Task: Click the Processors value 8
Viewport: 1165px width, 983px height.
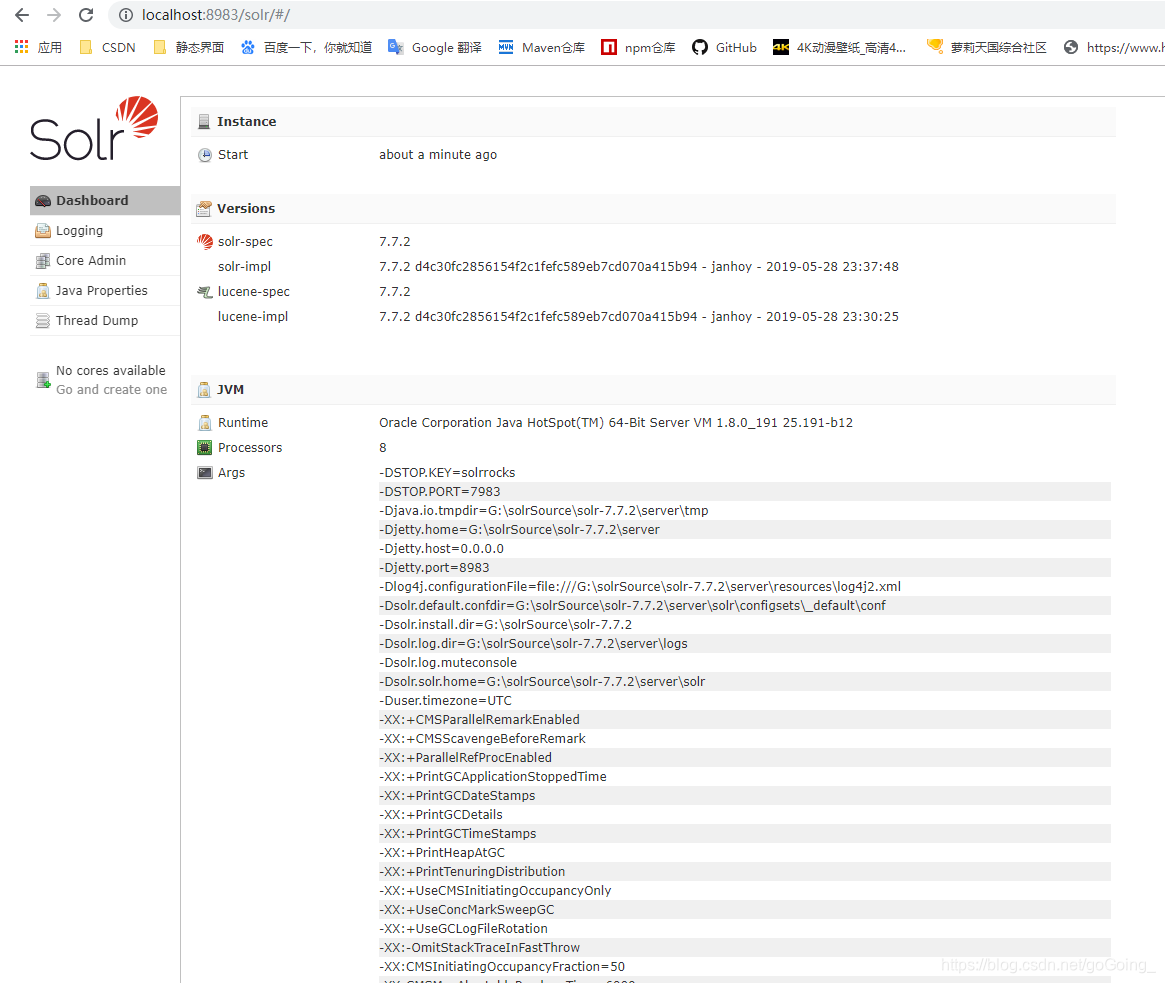Action: point(383,447)
